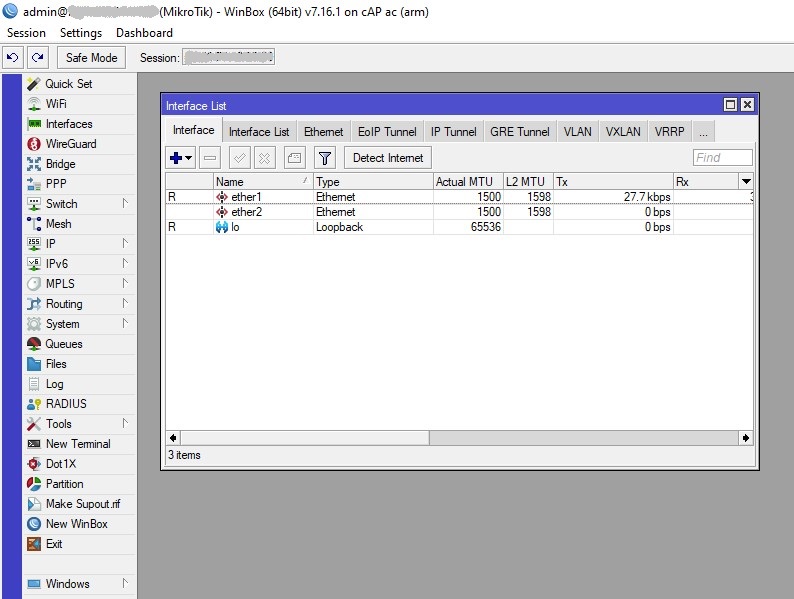Switch to the VXLAN tab
The image size is (794, 599).
pyautogui.click(x=623, y=132)
